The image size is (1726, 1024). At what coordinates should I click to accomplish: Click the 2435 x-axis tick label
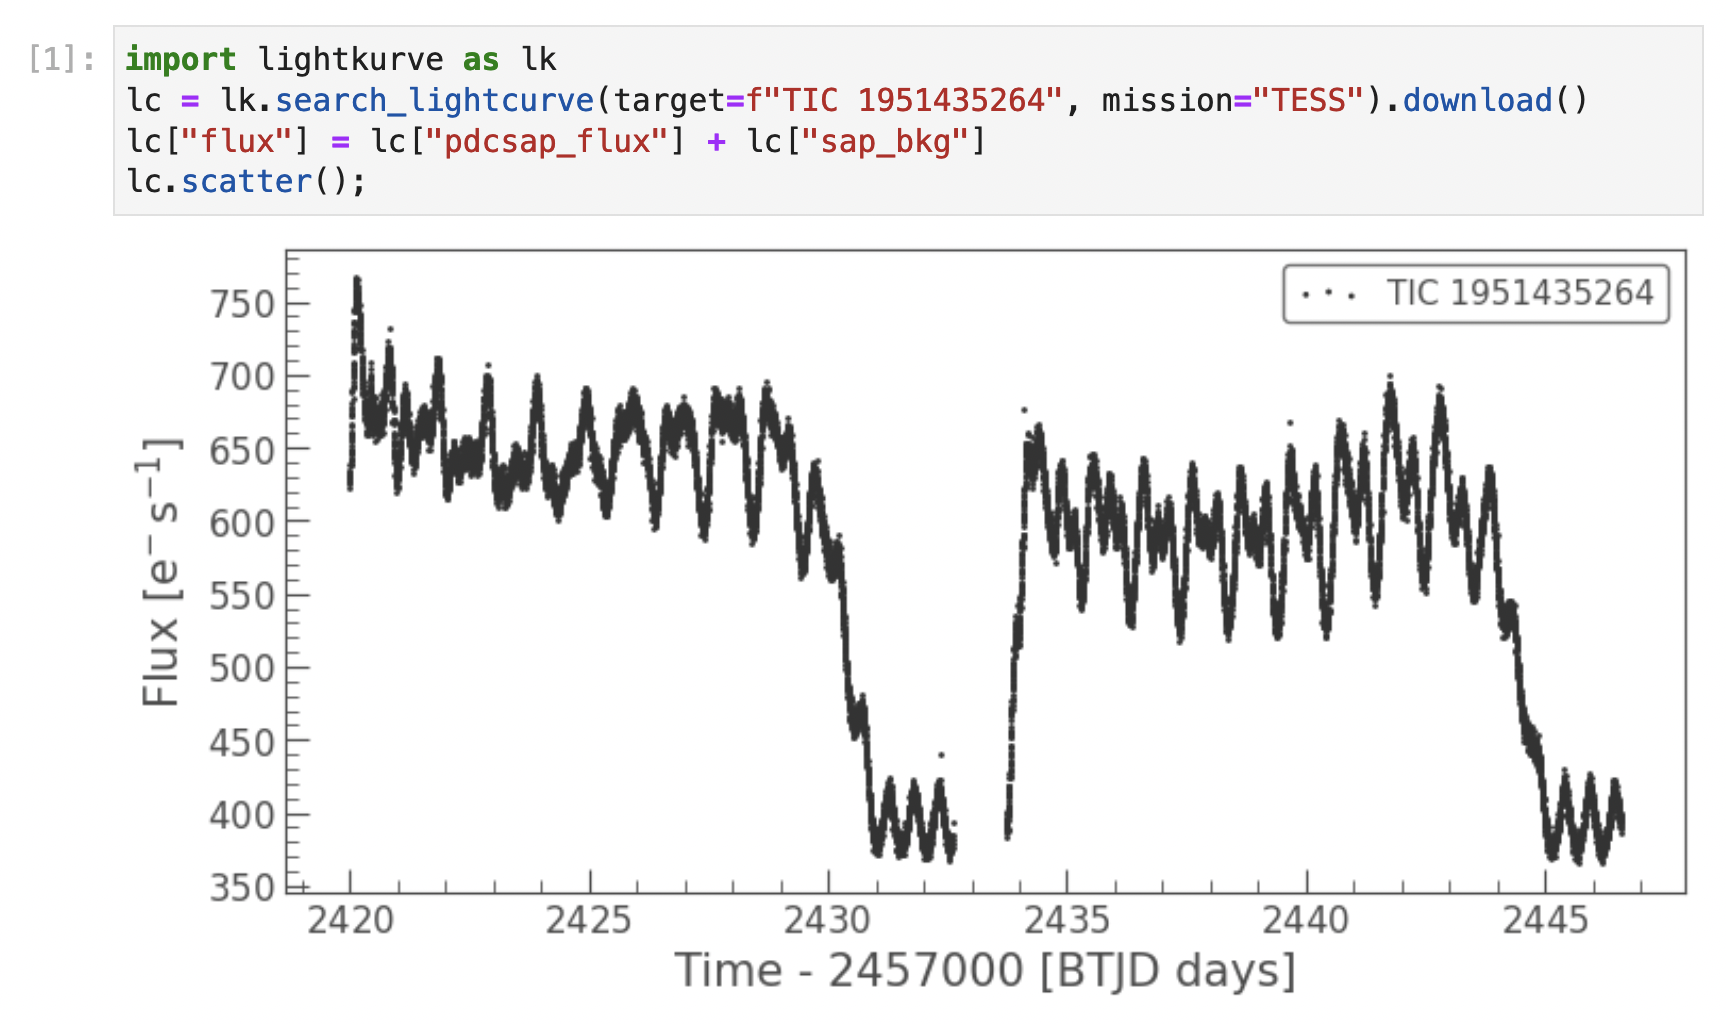coord(1067,919)
